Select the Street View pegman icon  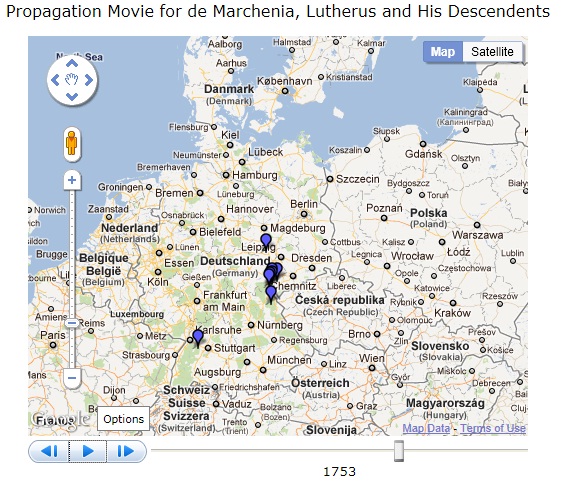[72, 143]
